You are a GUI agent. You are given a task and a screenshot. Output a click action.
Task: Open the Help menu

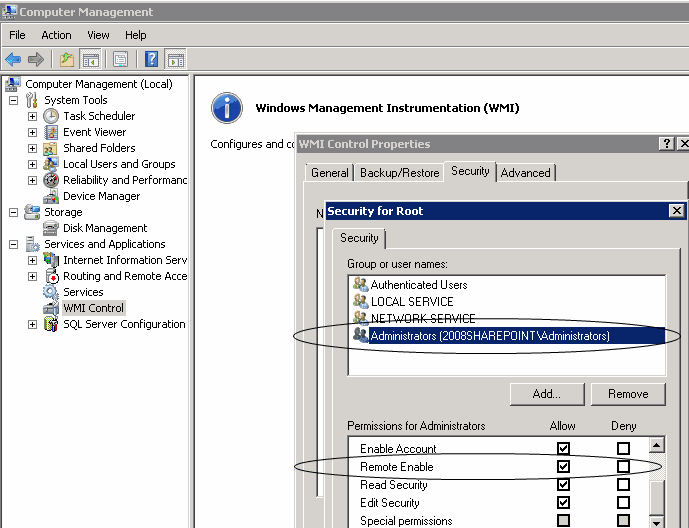click(135, 35)
